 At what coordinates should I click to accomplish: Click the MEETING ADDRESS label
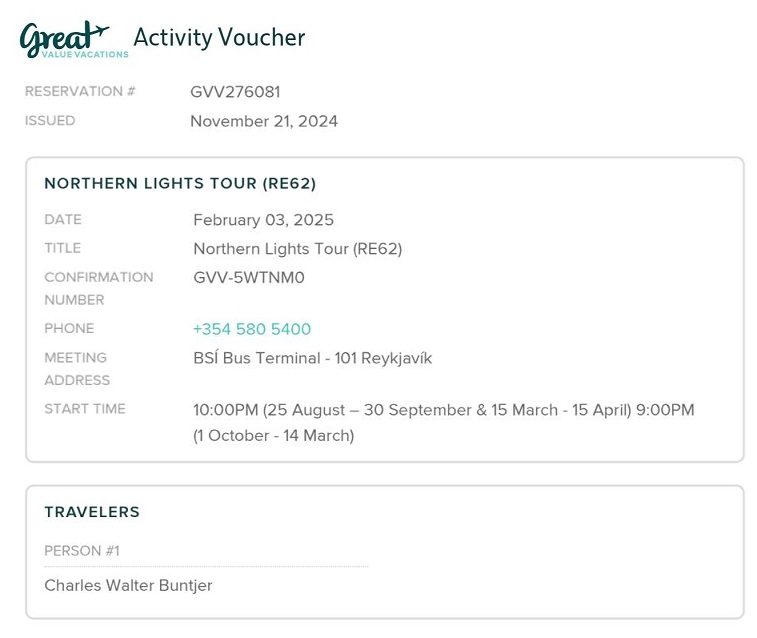point(77,369)
